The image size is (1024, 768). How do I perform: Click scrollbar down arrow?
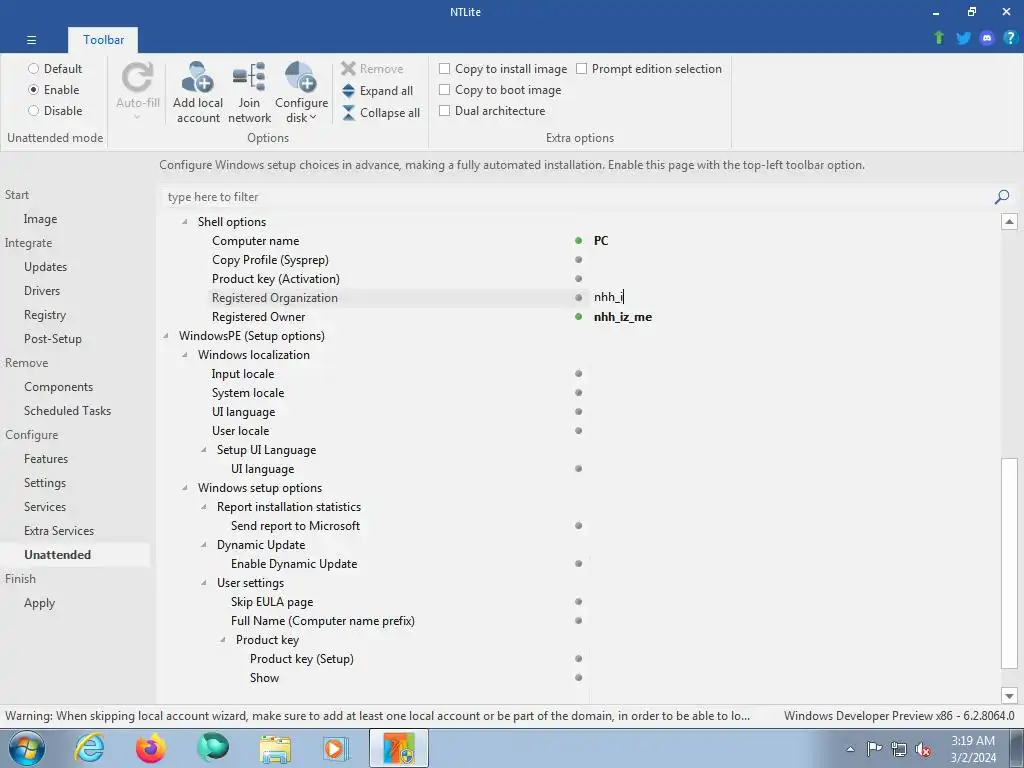(1009, 696)
